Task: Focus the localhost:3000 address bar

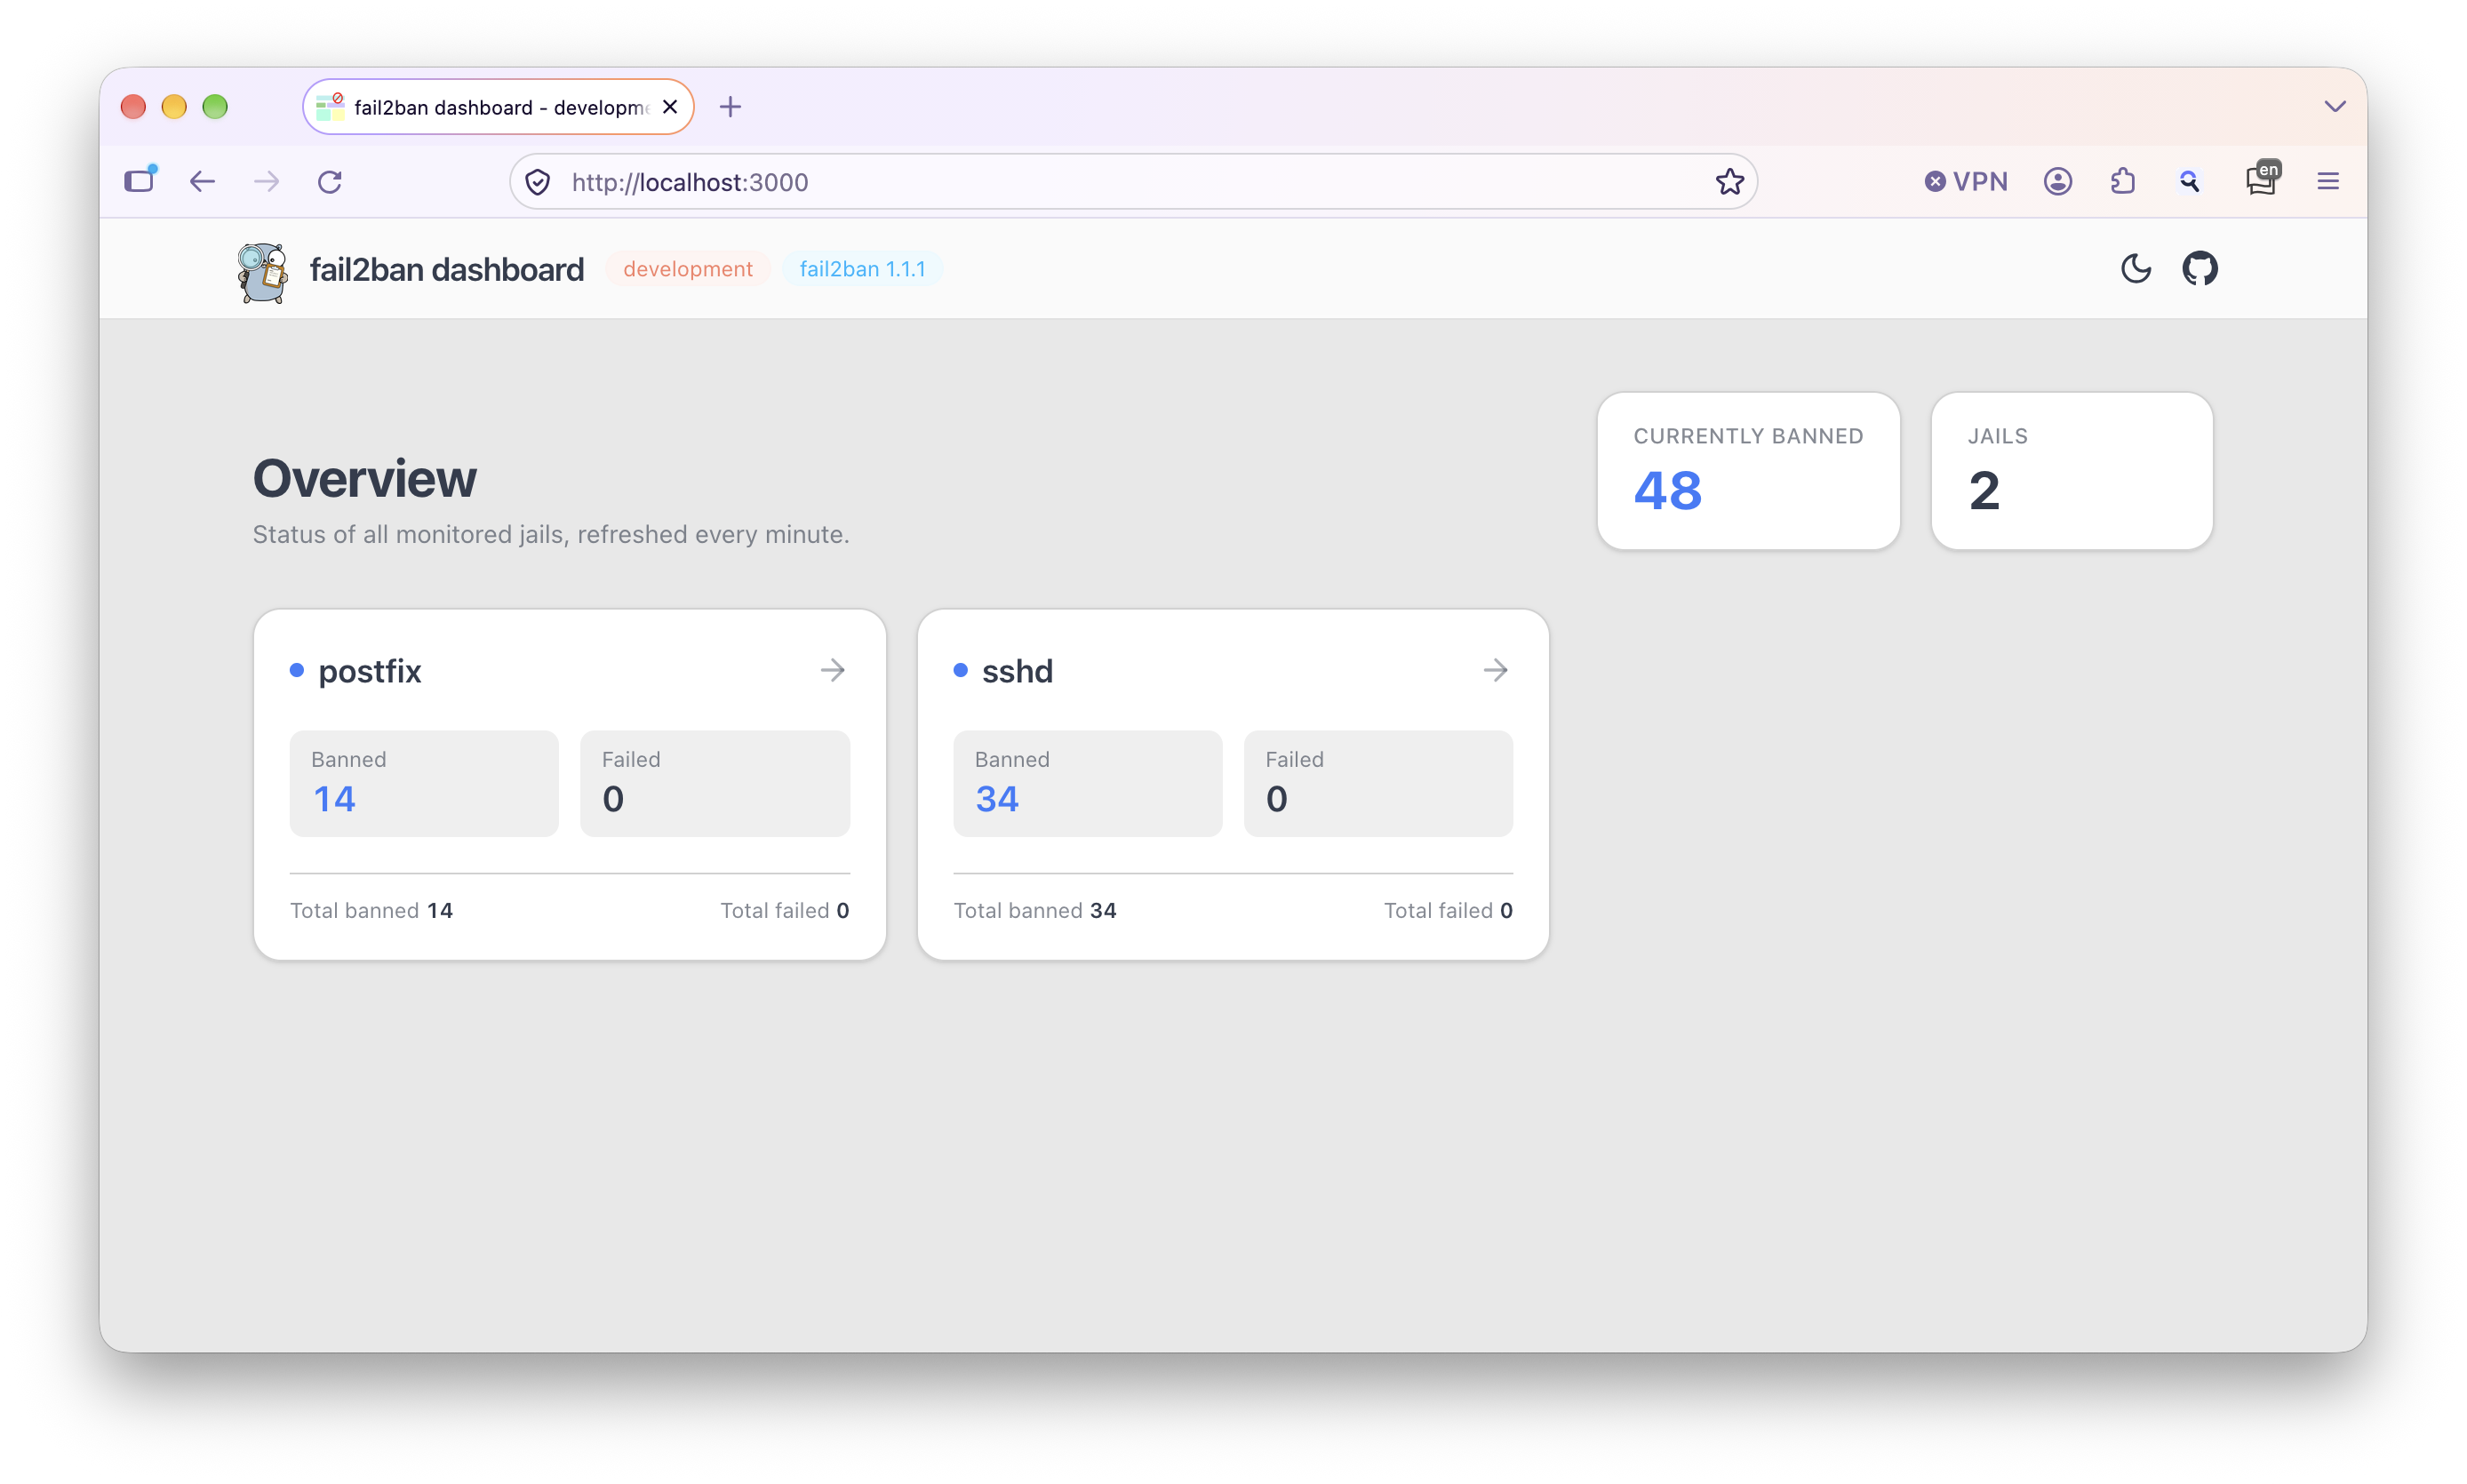Action: [1133, 182]
